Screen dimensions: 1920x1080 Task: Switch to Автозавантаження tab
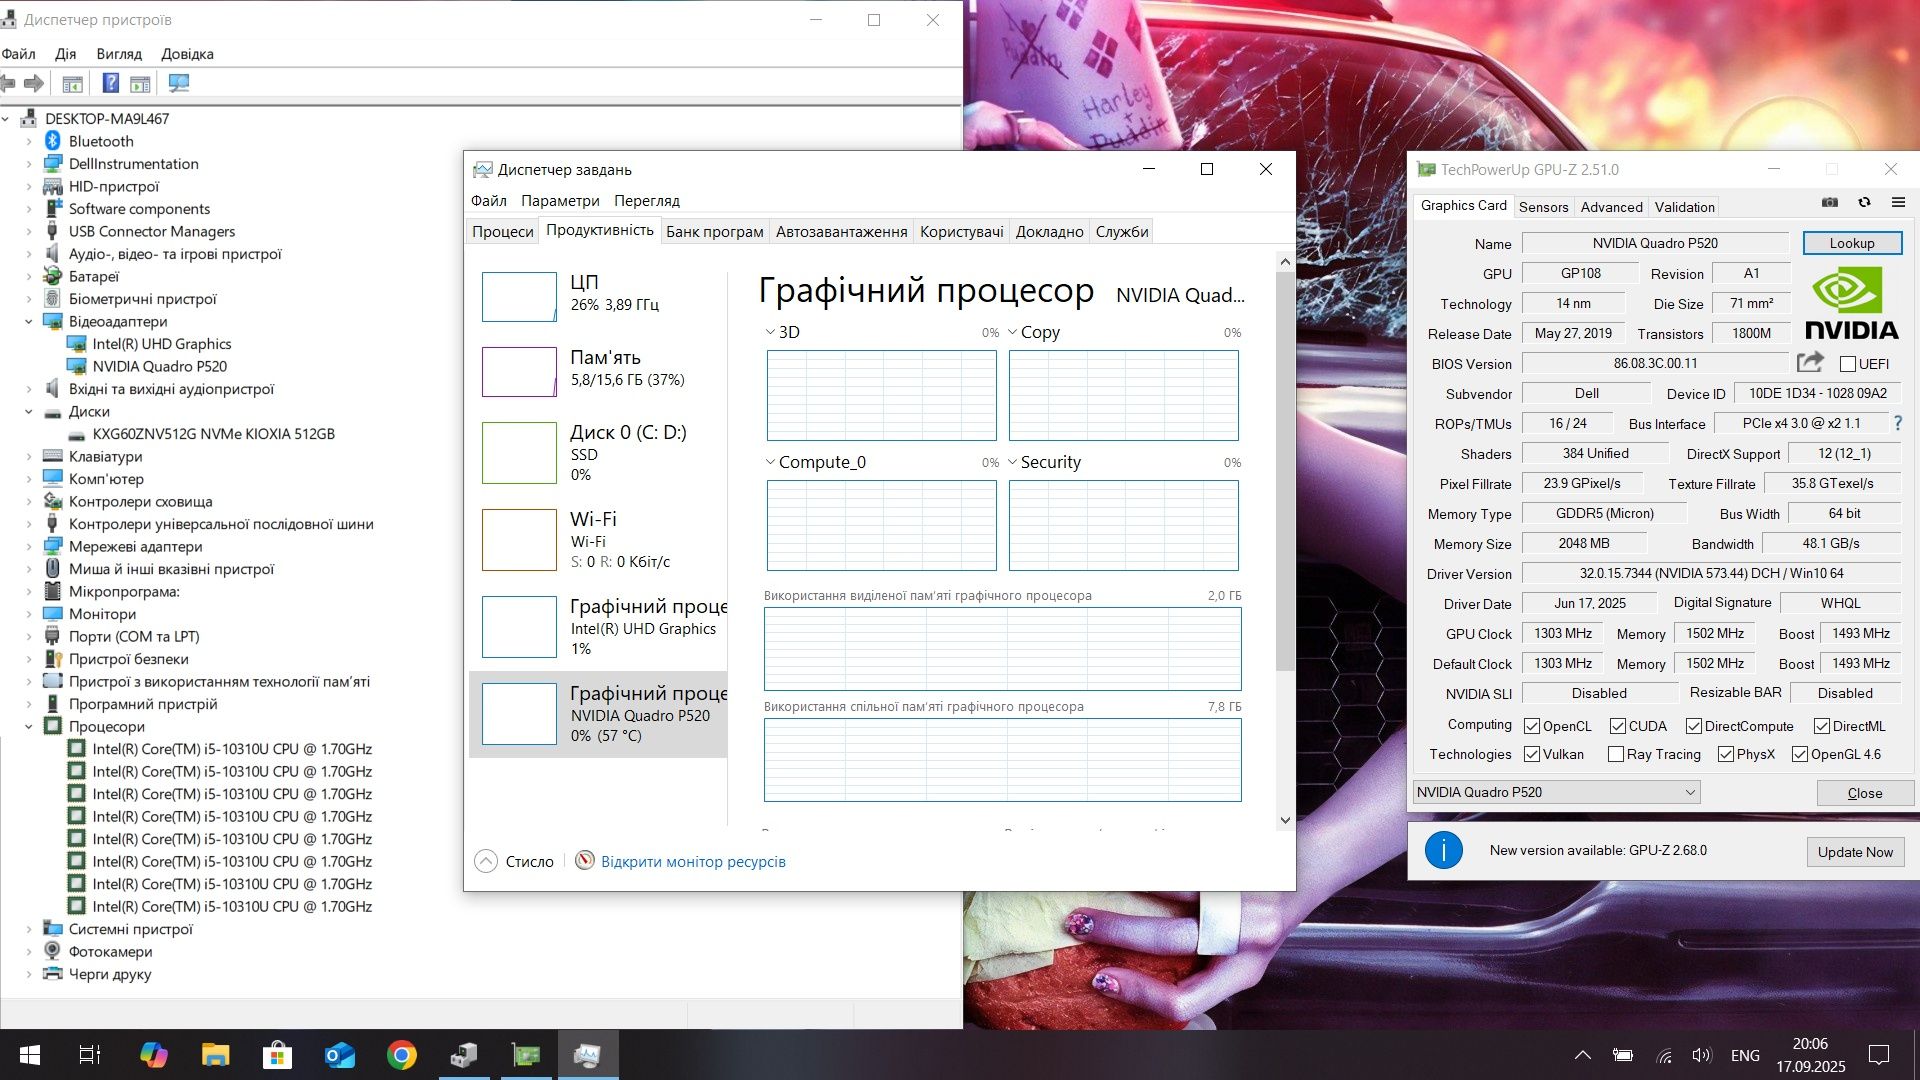pos(841,231)
